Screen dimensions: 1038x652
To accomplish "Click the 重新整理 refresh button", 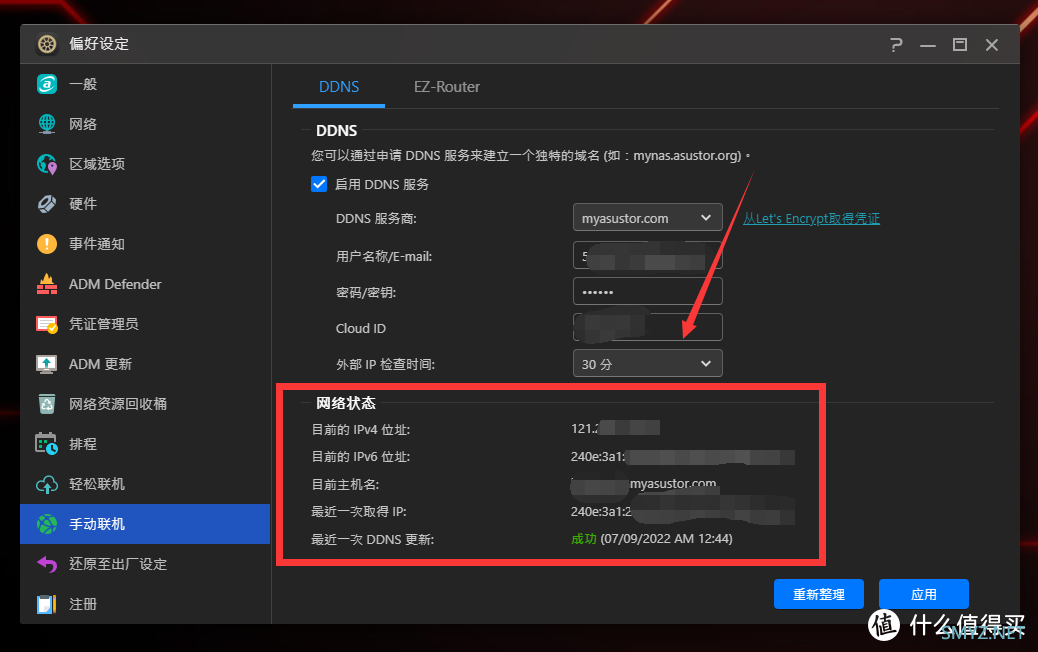I will [819, 594].
